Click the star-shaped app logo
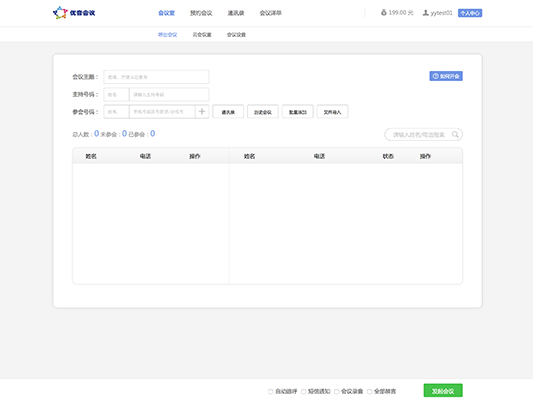Screen dimensions: 533x399 click(60, 13)
